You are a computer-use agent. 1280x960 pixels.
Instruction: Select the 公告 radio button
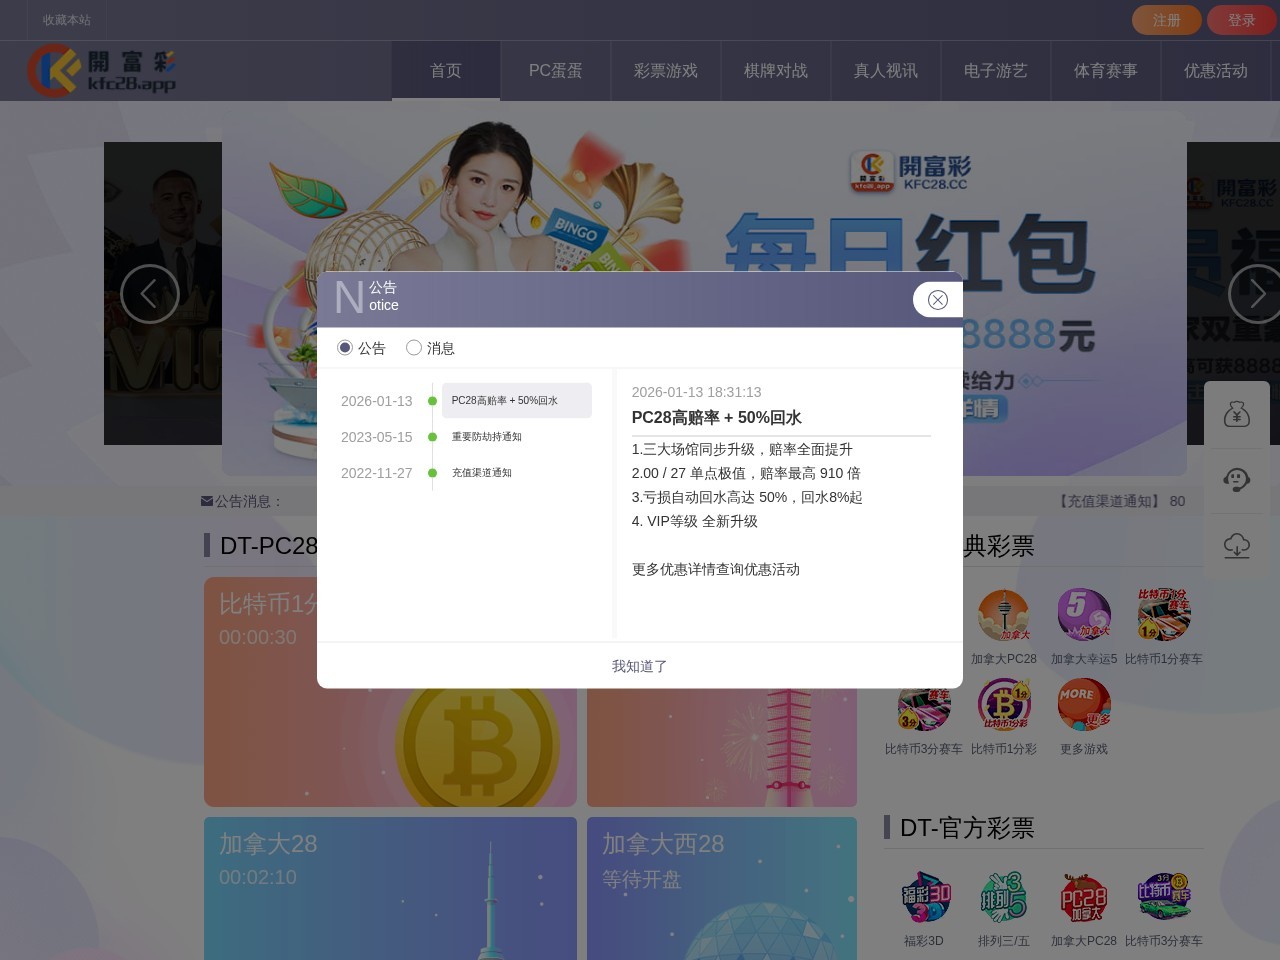click(345, 347)
